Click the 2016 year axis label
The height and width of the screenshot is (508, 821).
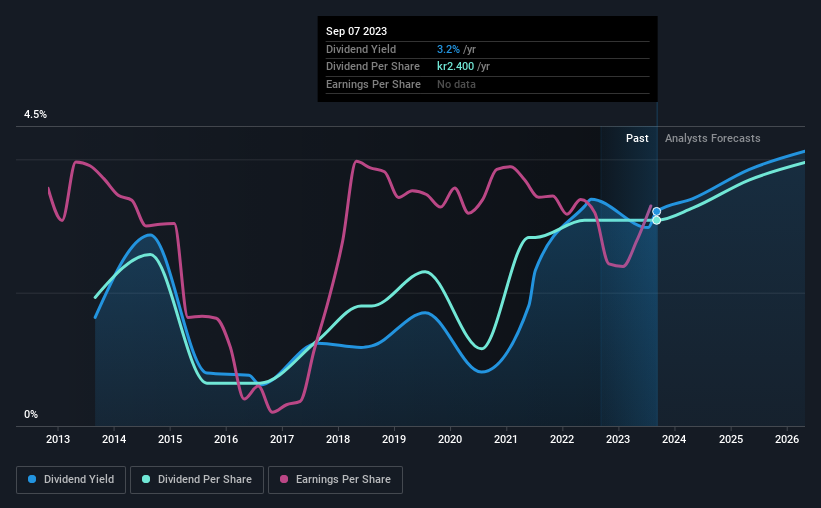(226, 439)
